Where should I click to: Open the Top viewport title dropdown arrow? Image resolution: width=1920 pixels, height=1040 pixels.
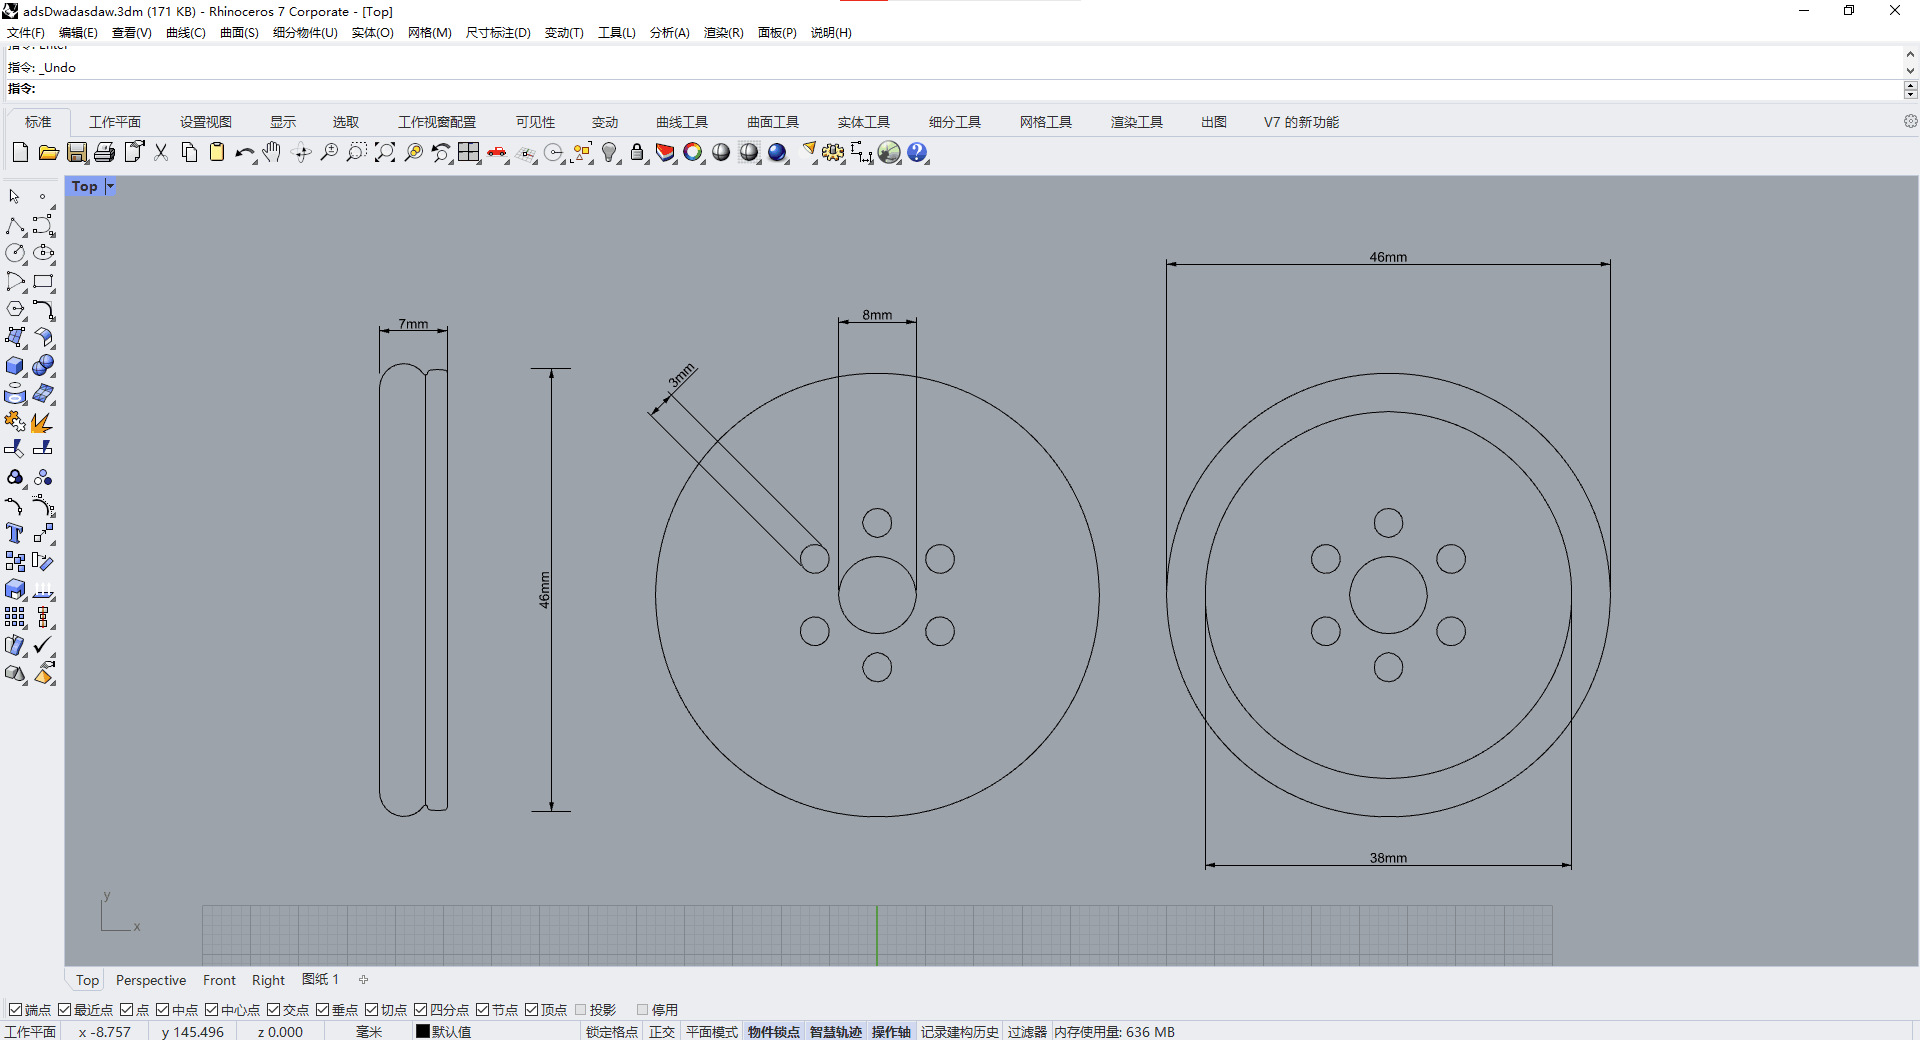[110, 186]
